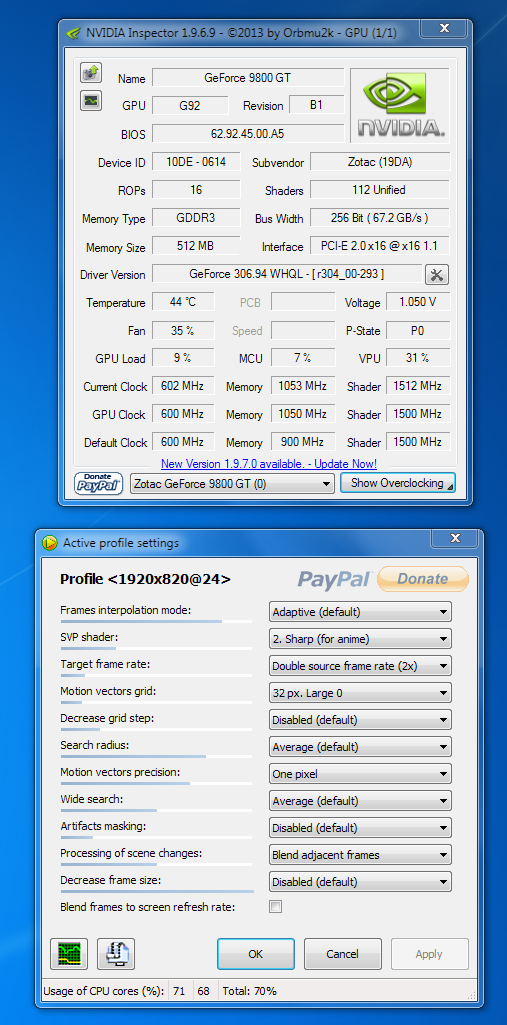
Task: Click the Apply button
Action: coord(429,954)
